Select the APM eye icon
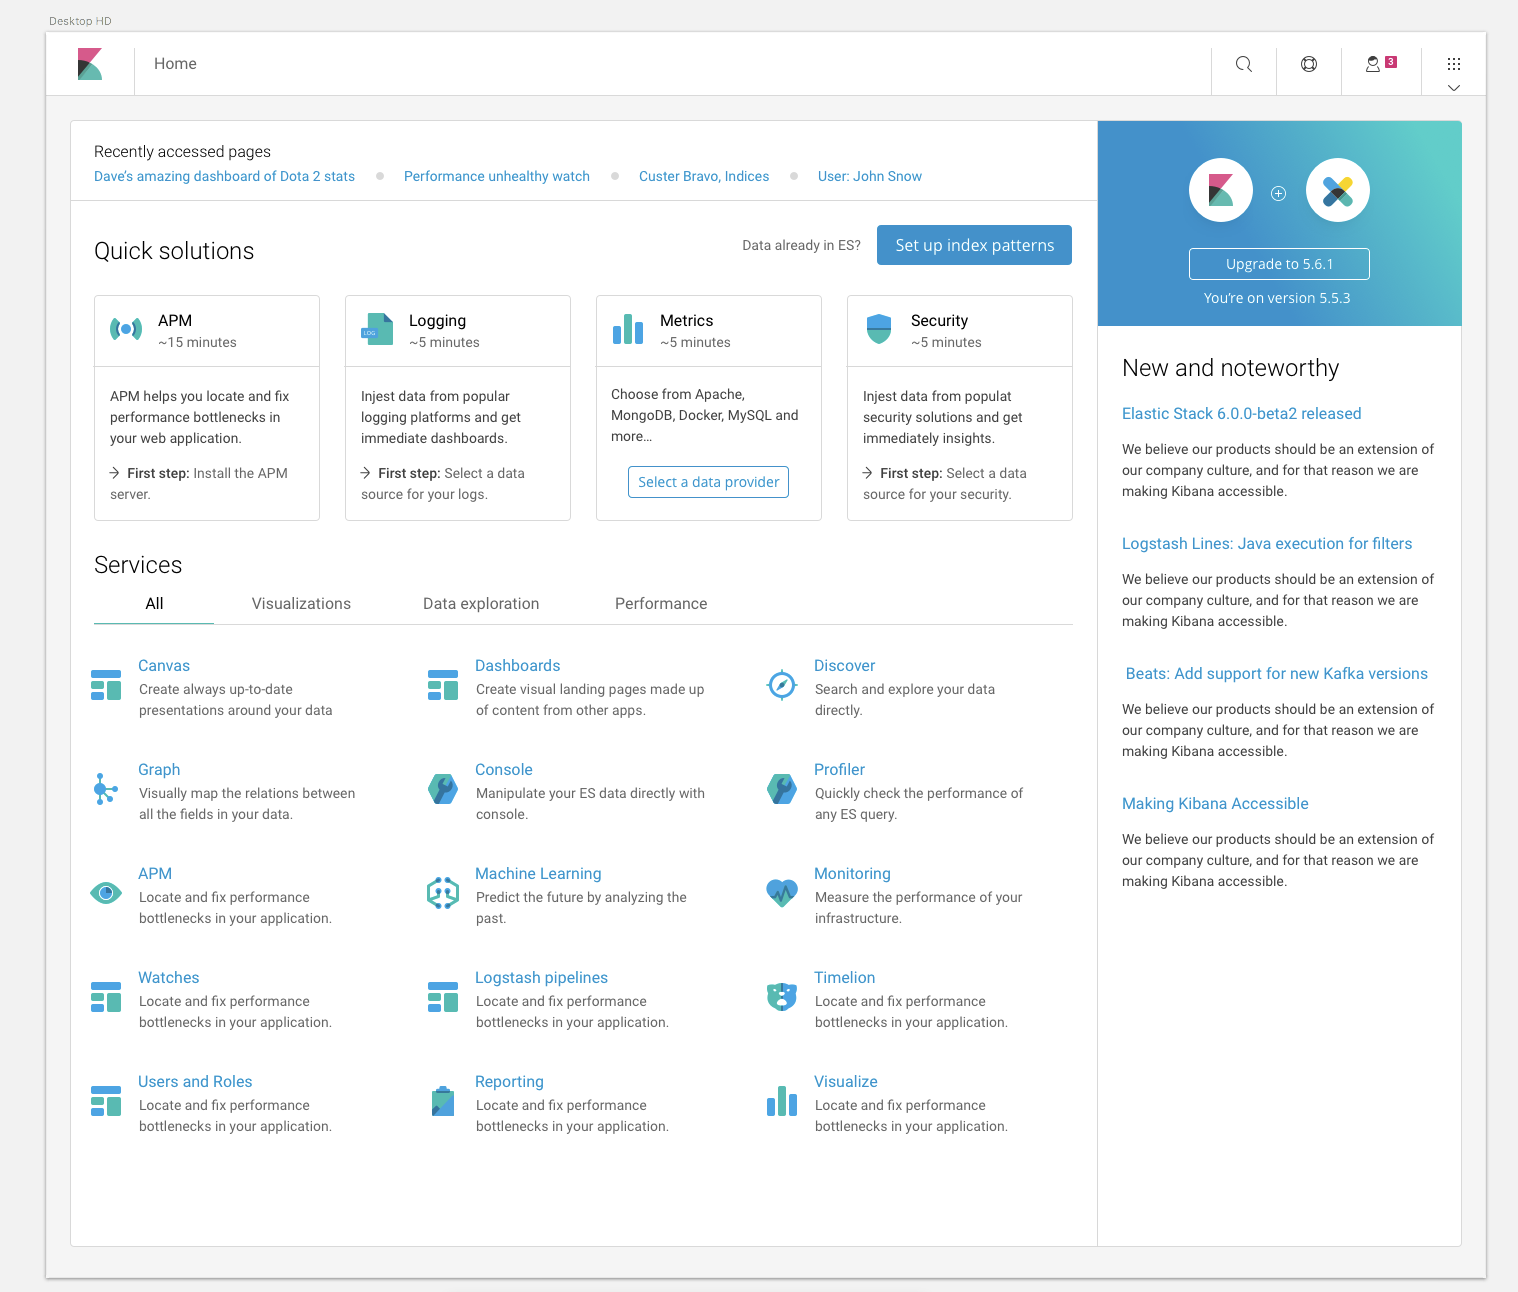Viewport: 1518px width, 1292px height. coord(106,892)
